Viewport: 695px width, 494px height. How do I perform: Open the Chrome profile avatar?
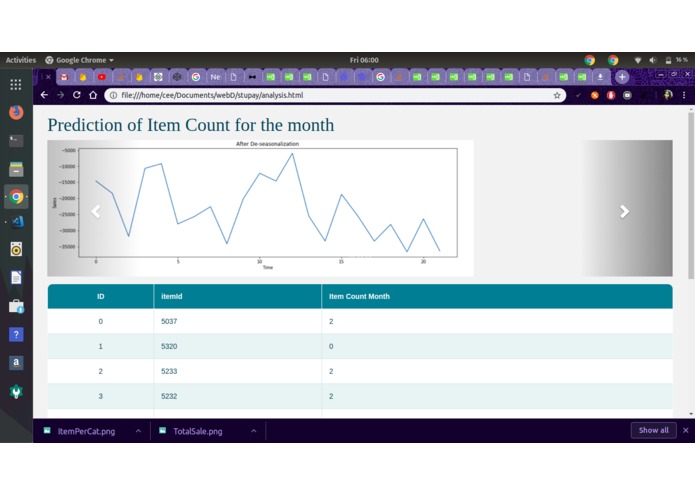668,95
